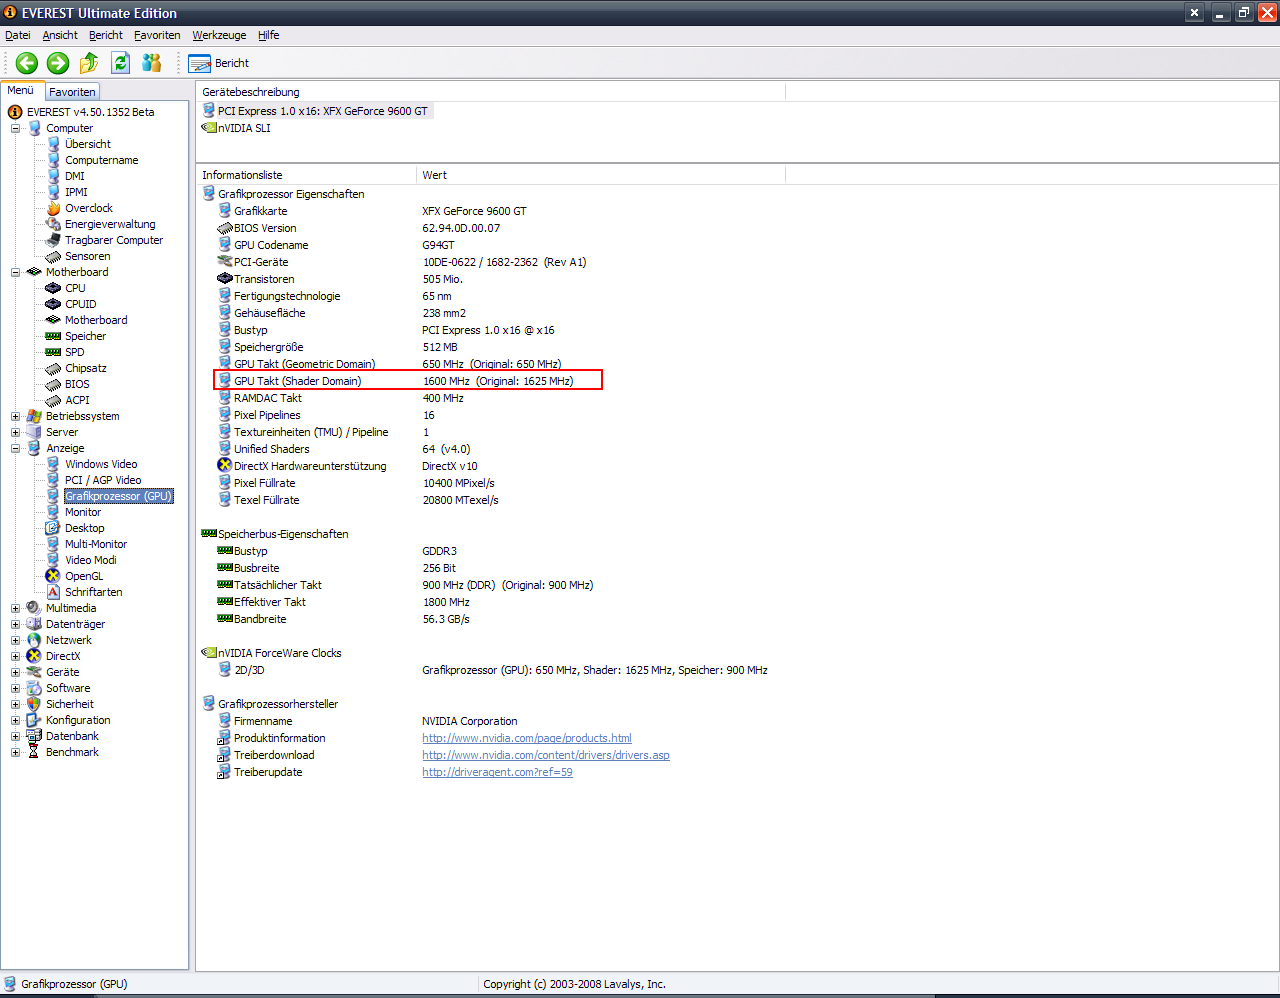The width and height of the screenshot is (1280, 998).
Task: Click the Up one level toolbar icon
Action: (89, 63)
